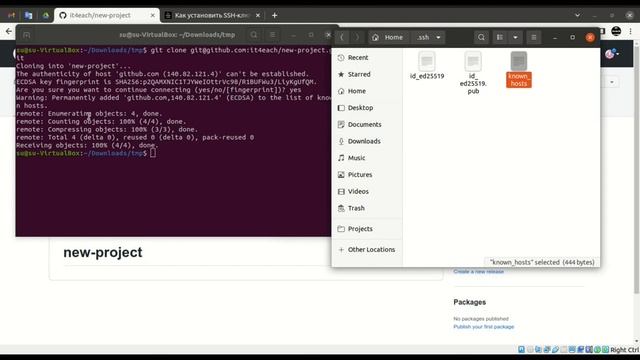Image resolution: width=640 pixels, height=360 pixels.
Task: Click the first VirtualBox status bar icon
Action: tap(521, 349)
